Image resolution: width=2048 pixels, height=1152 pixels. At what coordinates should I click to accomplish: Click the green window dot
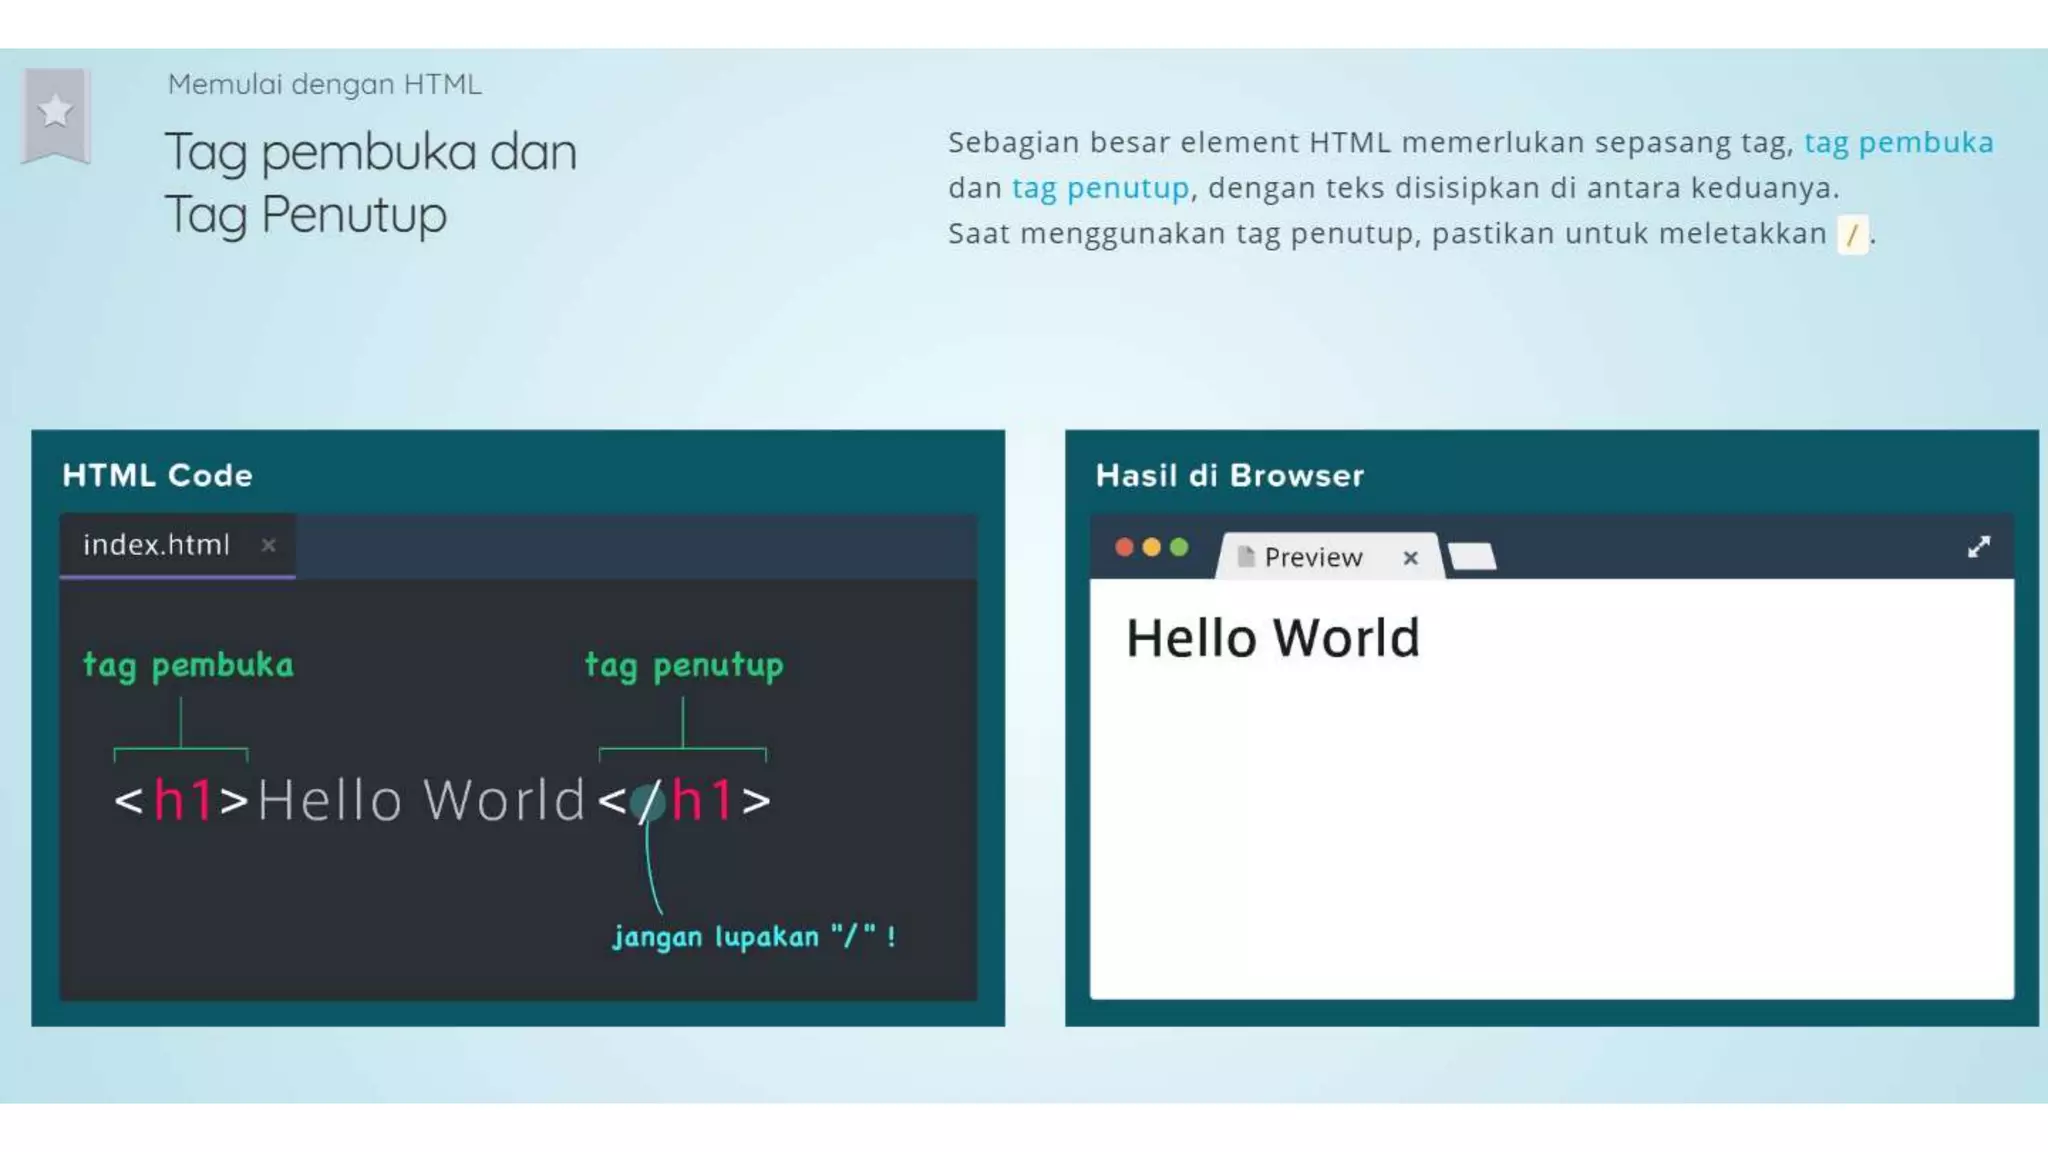pos(1179,547)
